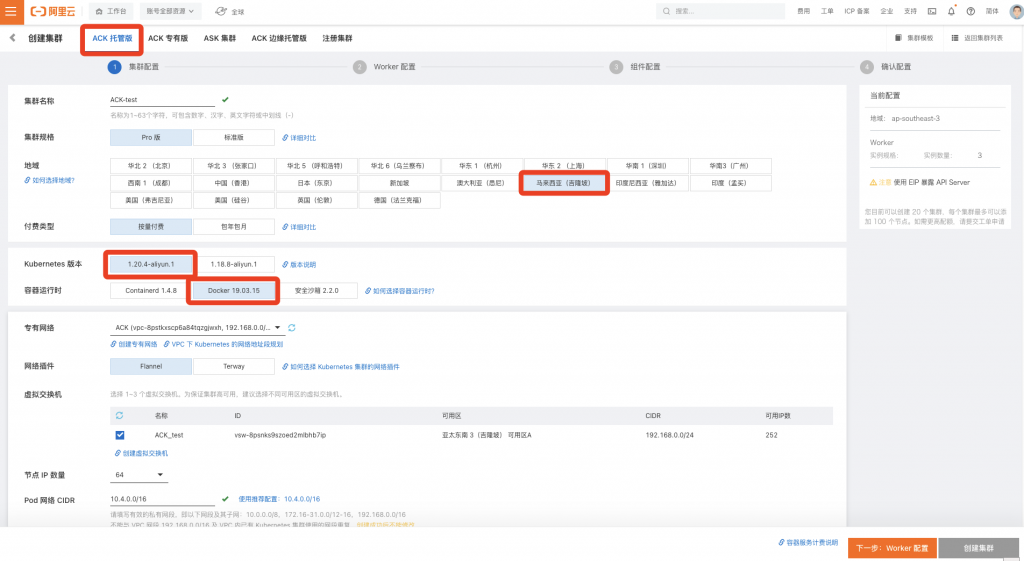
Task: Open the help question mark icon
Action: [971, 11]
